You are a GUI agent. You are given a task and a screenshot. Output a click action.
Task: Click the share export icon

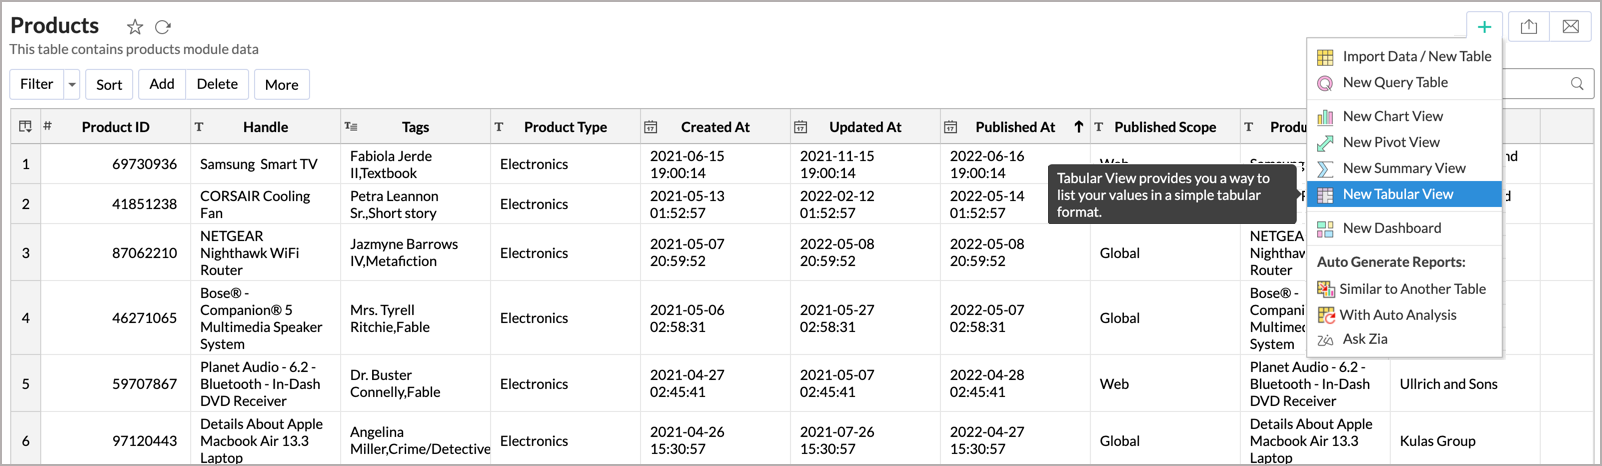(1529, 27)
